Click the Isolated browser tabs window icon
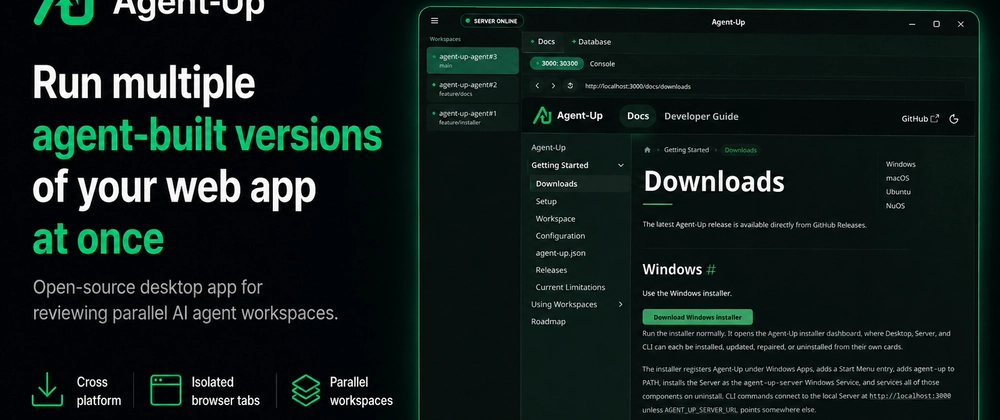Screen dimensions: 1000x420 [x=166, y=390]
